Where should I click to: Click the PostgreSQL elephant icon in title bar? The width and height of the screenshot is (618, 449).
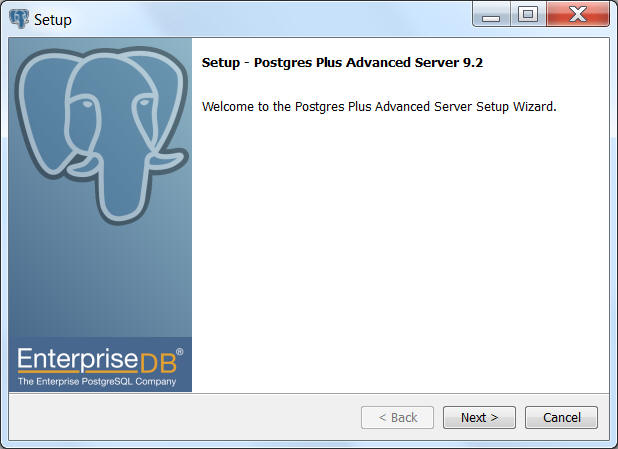[19, 19]
